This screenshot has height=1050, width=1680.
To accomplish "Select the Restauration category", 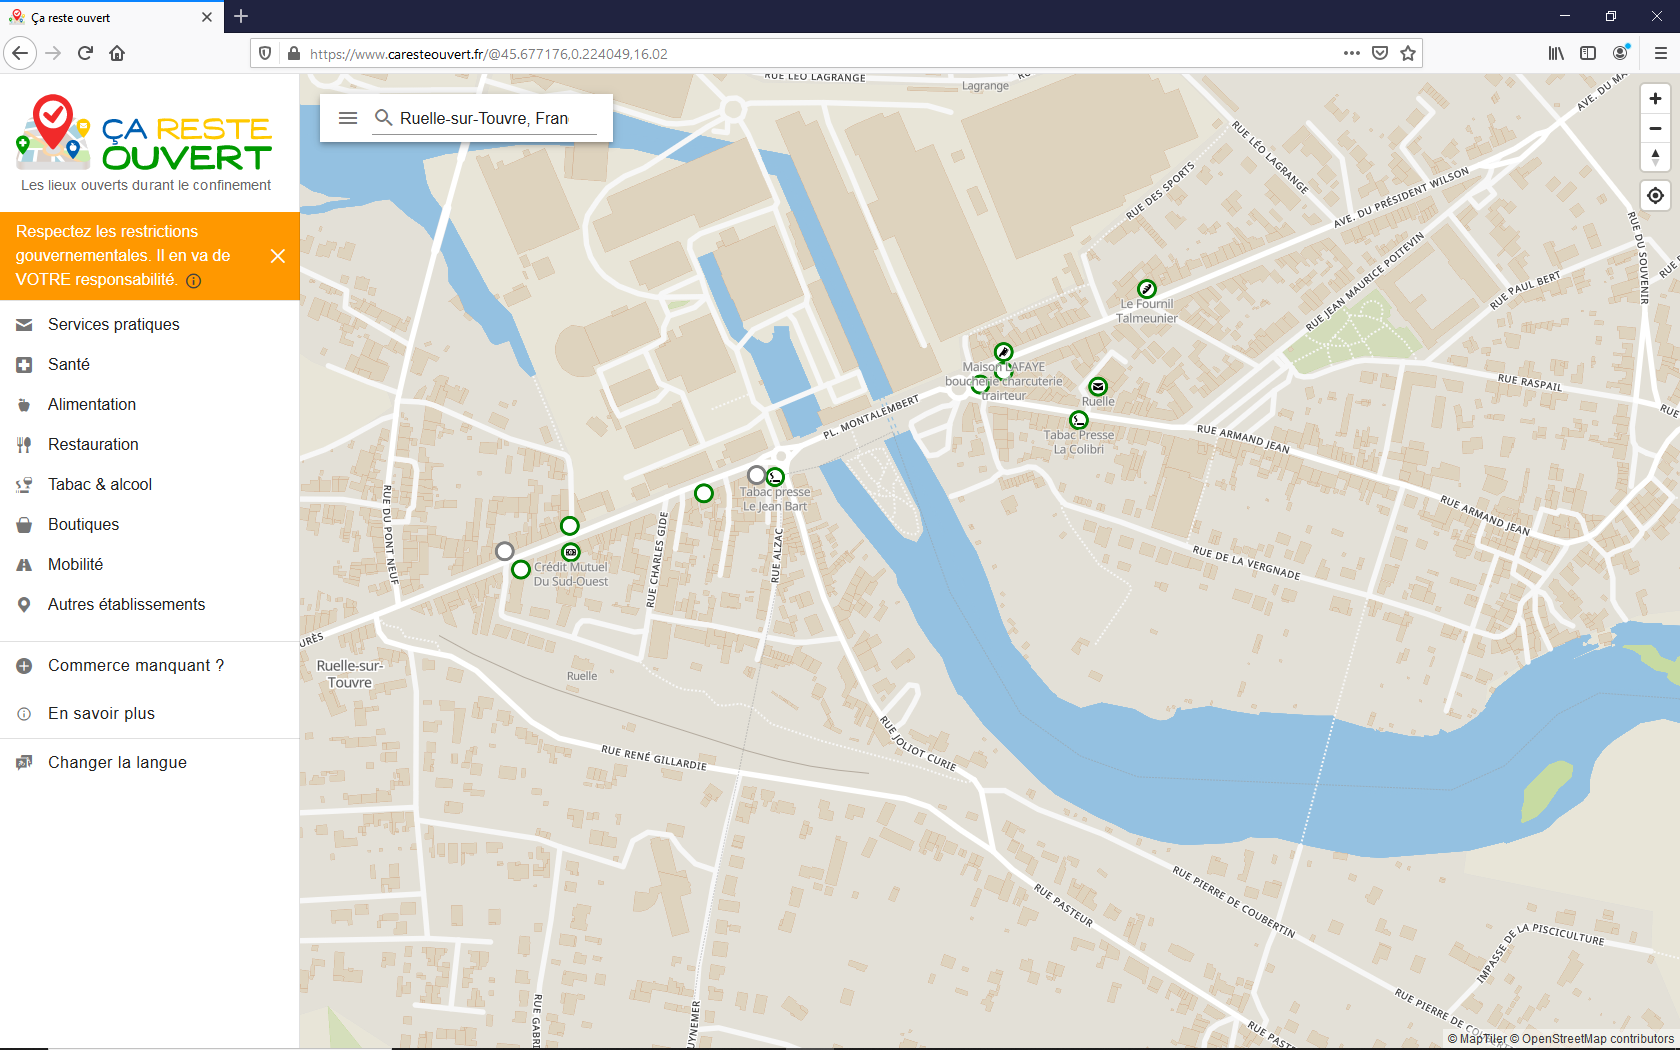I will point(150,444).
